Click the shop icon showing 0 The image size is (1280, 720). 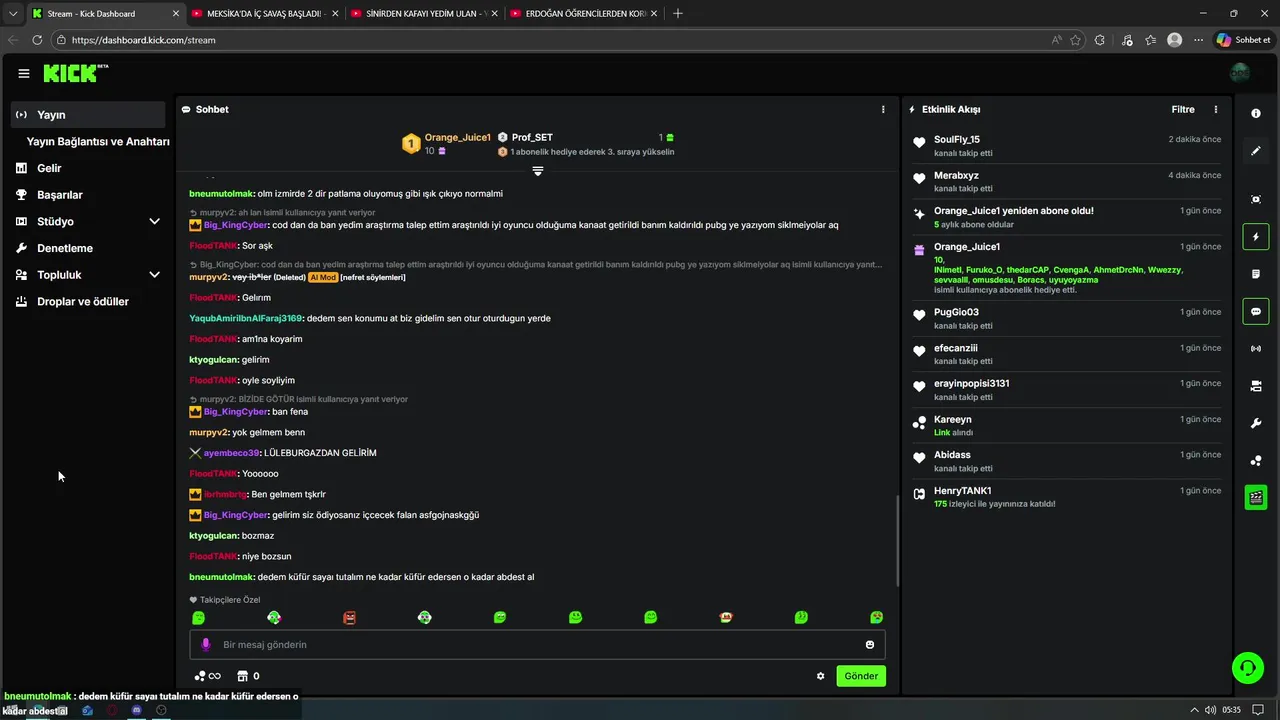248,676
